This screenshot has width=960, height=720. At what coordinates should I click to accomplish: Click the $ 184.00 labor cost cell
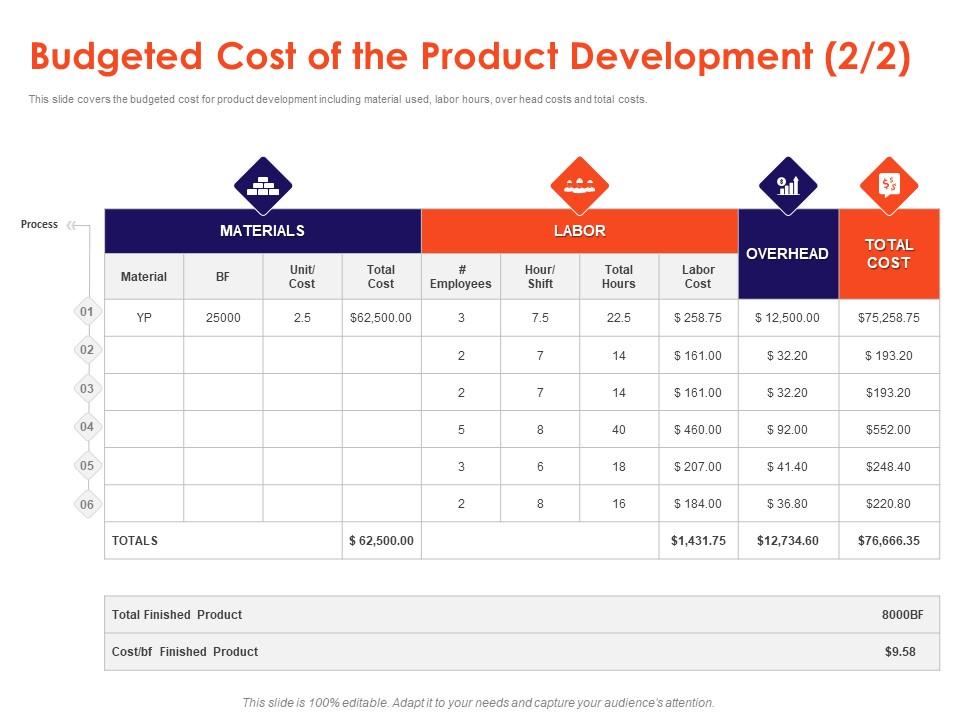[x=698, y=504]
